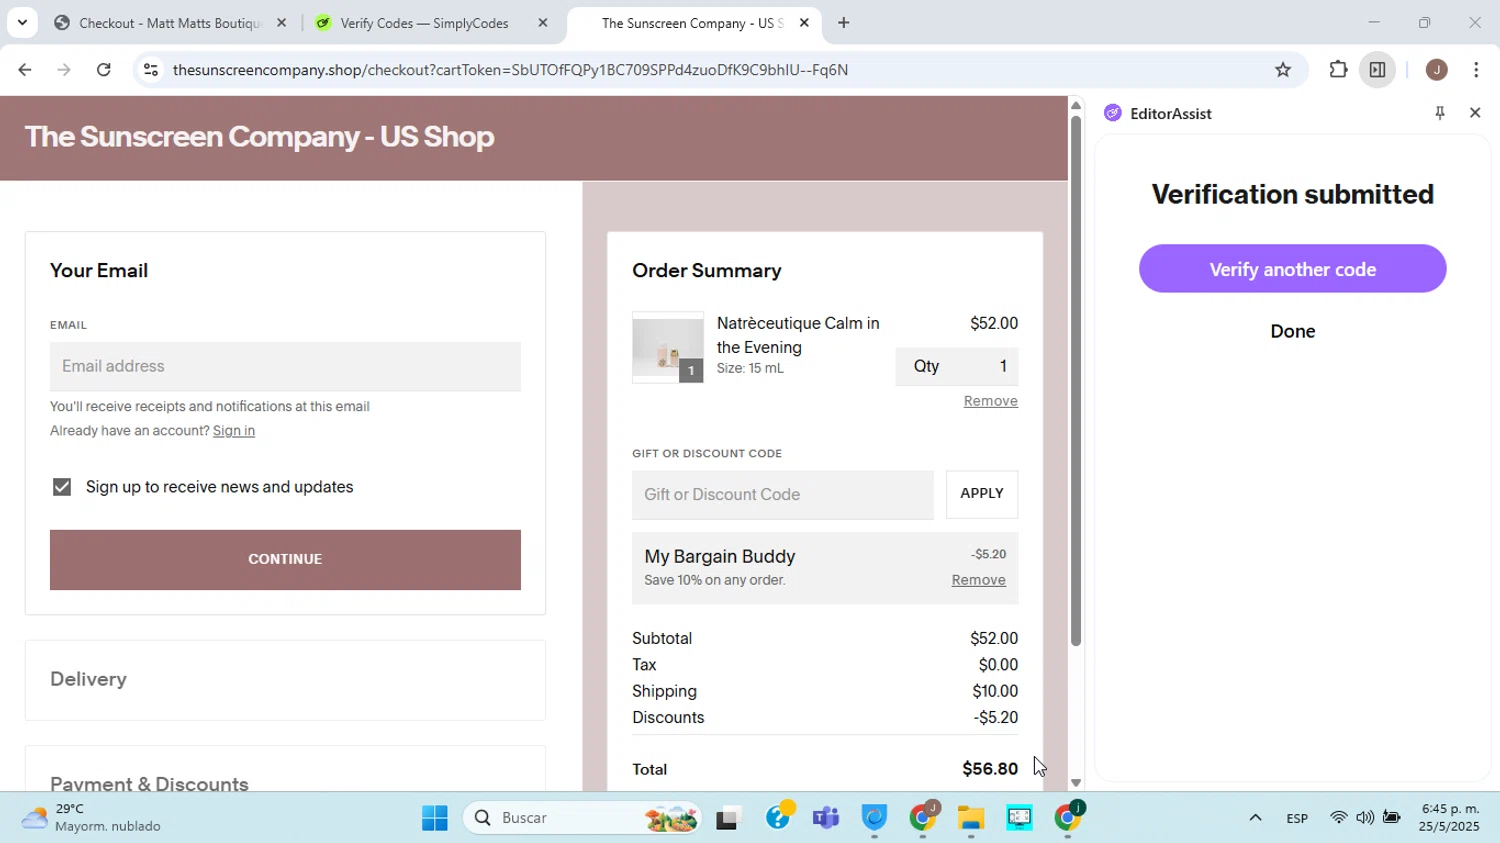This screenshot has width=1500, height=843.
Task: Open the Chrome extensions puzzle icon
Action: tap(1338, 70)
